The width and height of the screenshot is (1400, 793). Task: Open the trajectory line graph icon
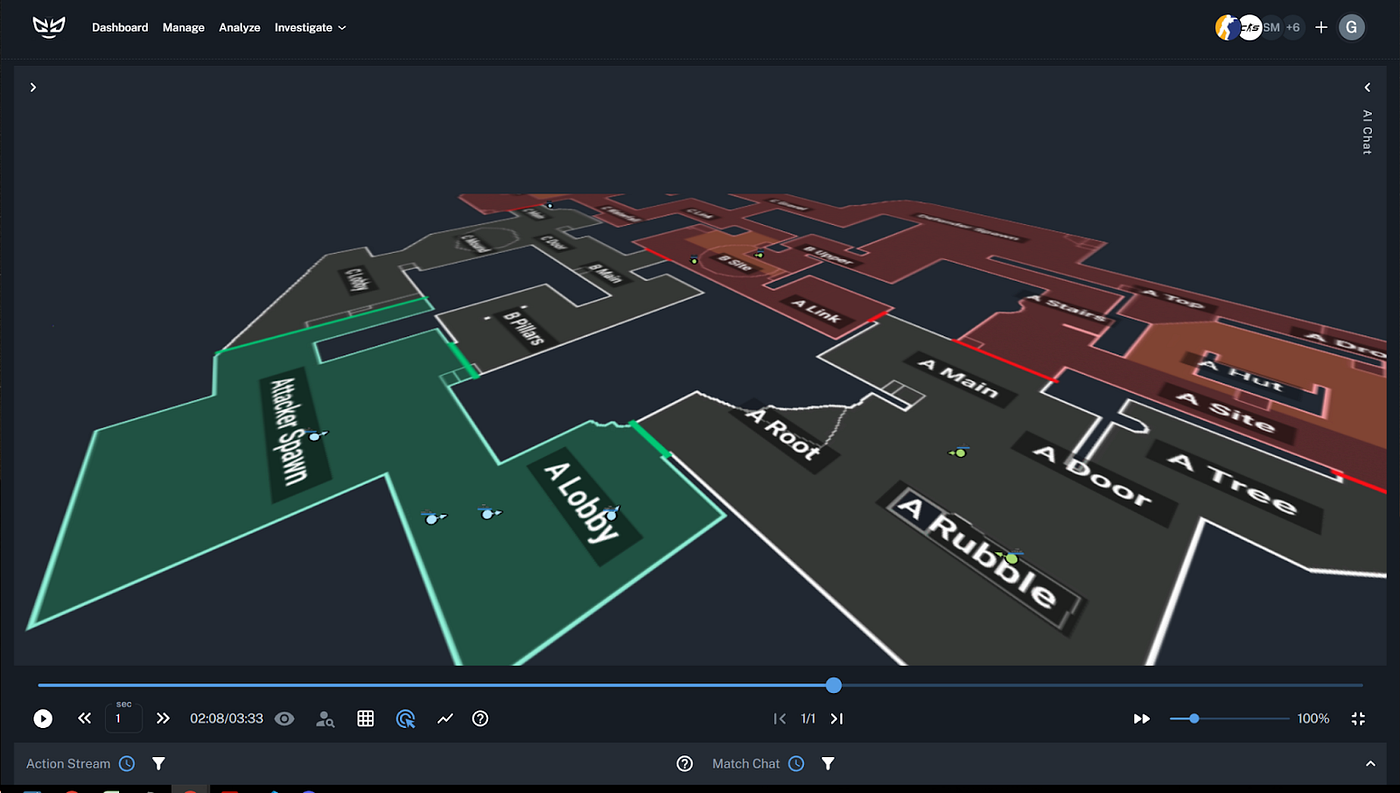[x=445, y=718]
